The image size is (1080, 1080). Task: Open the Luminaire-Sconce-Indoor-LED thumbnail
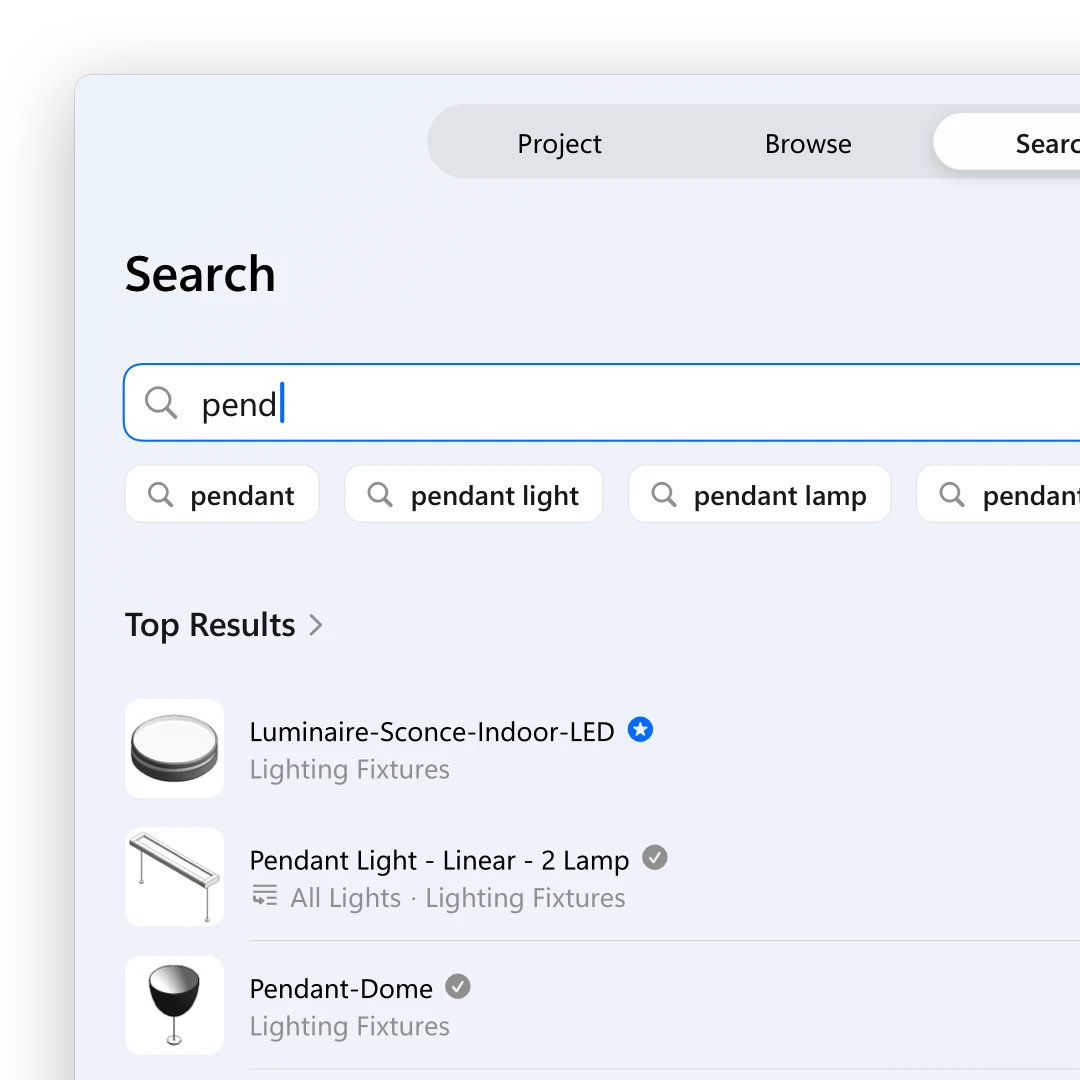(x=174, y=749)
